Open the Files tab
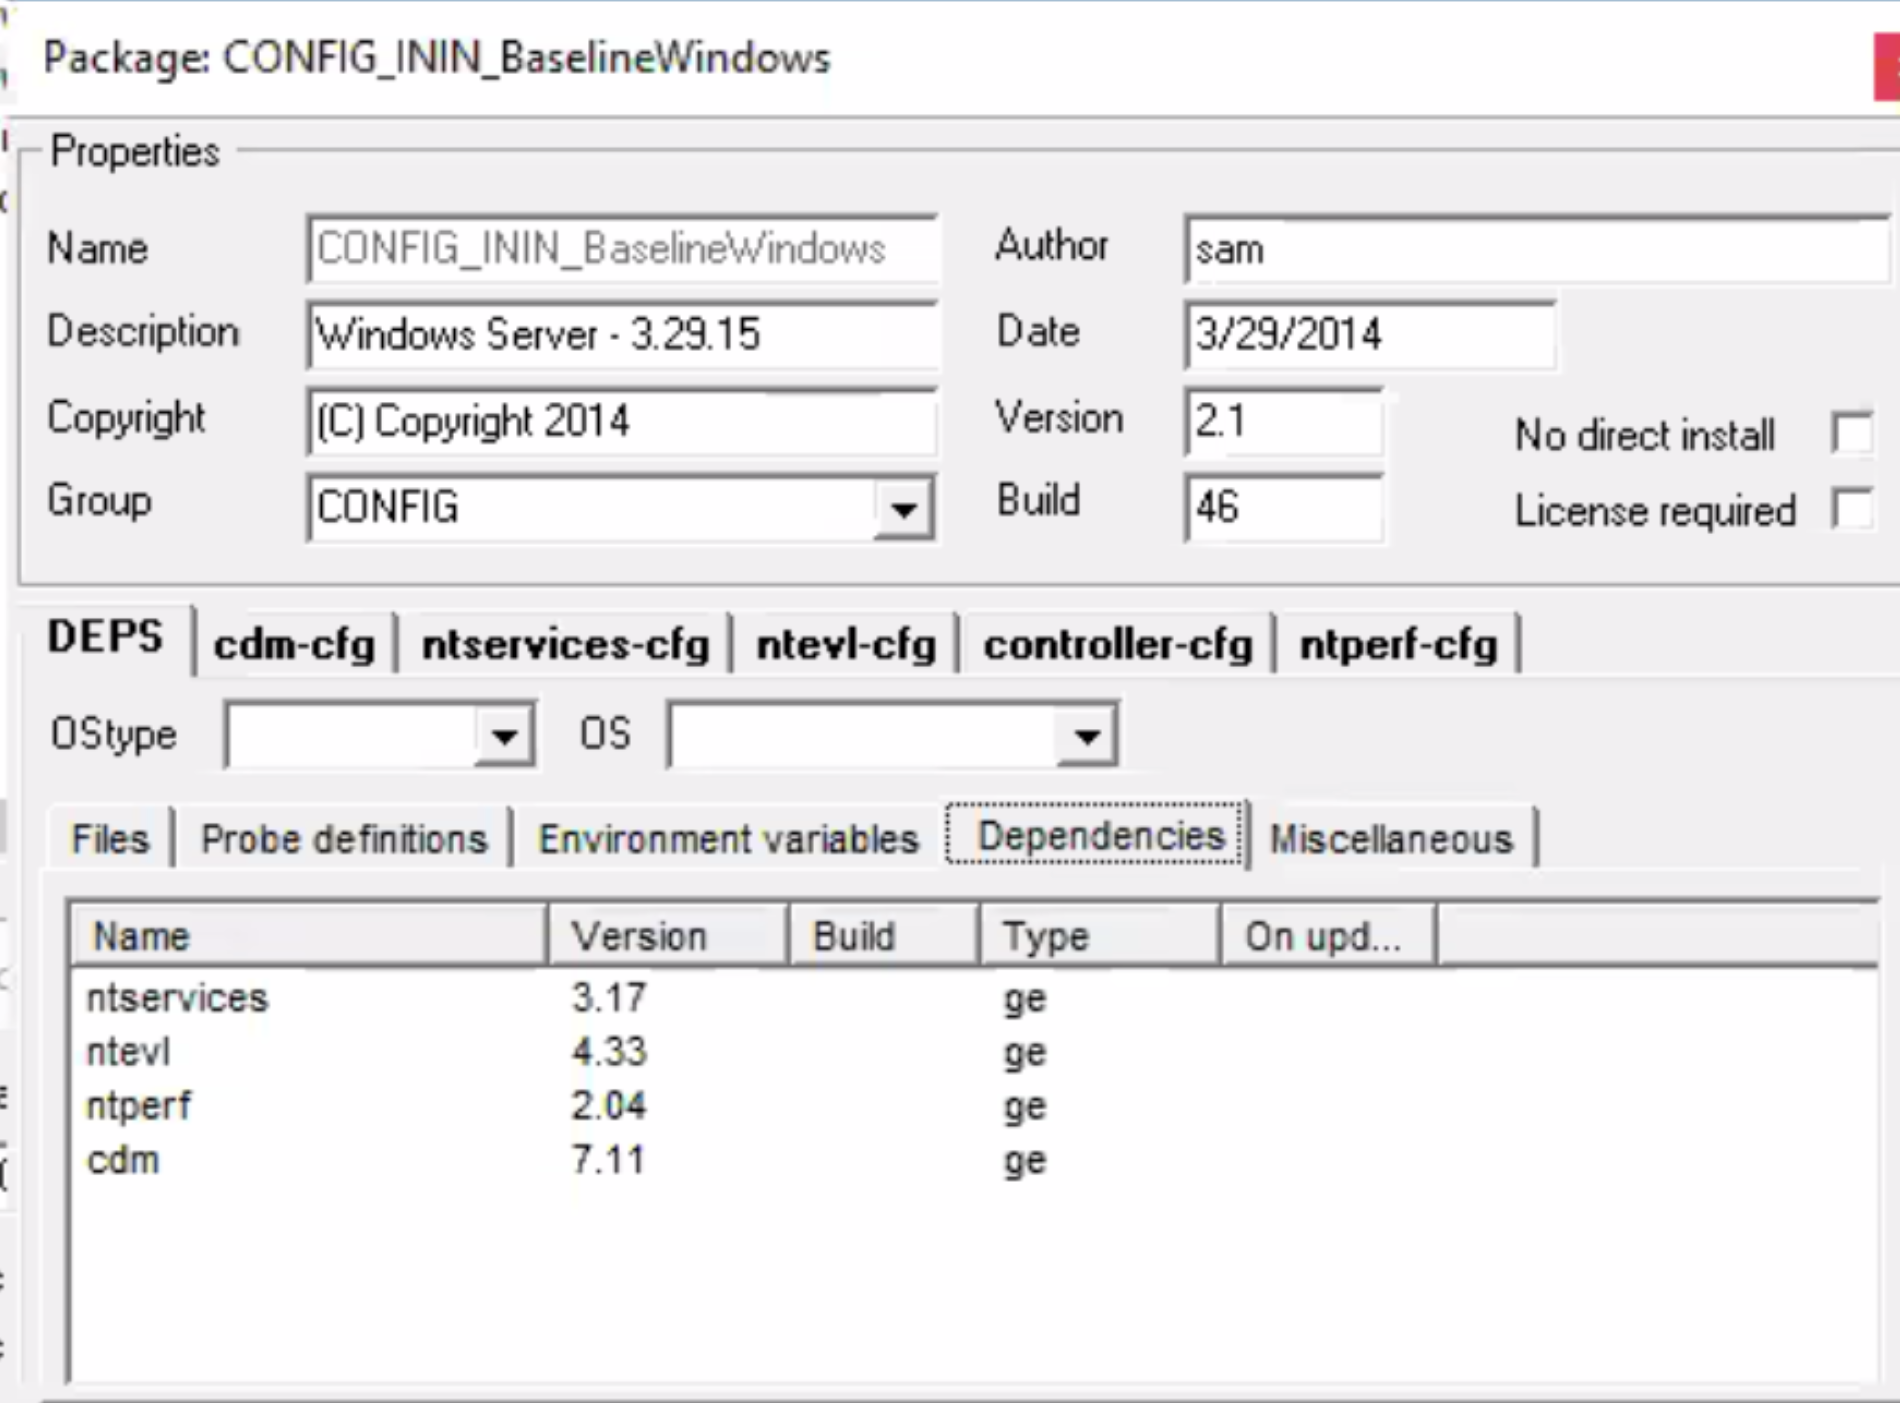The height and width of the screenshot is (1403, 1900). tap(110, 839)
